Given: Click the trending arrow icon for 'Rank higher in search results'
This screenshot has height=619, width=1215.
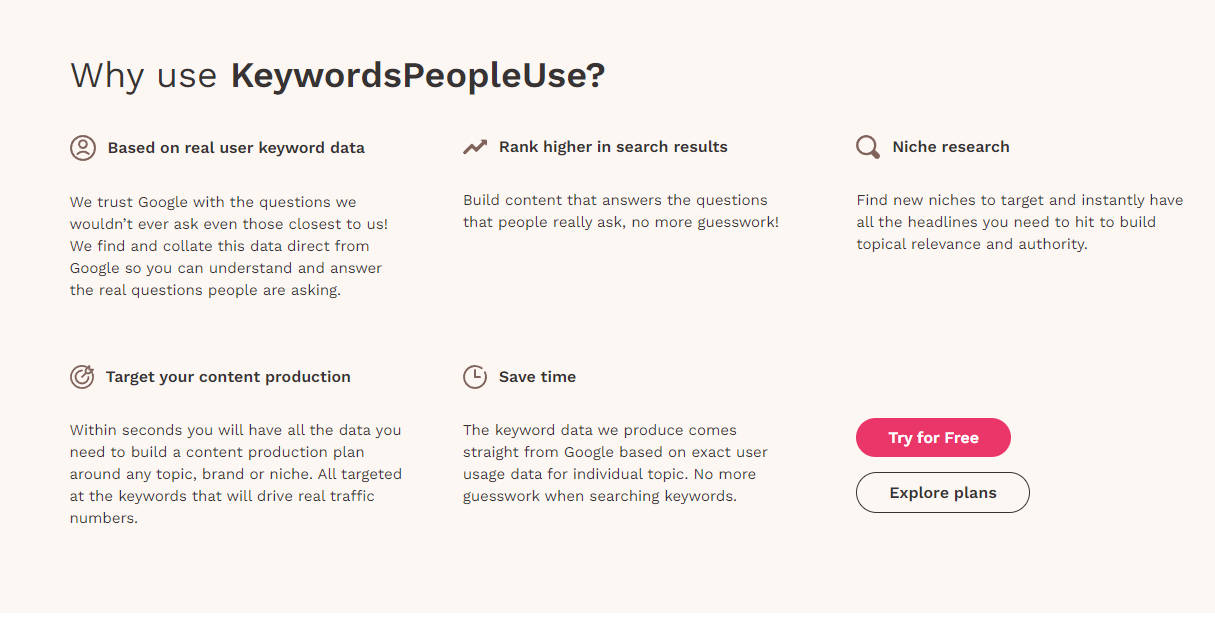Looking at the screenshot, I should pos(475,145).
